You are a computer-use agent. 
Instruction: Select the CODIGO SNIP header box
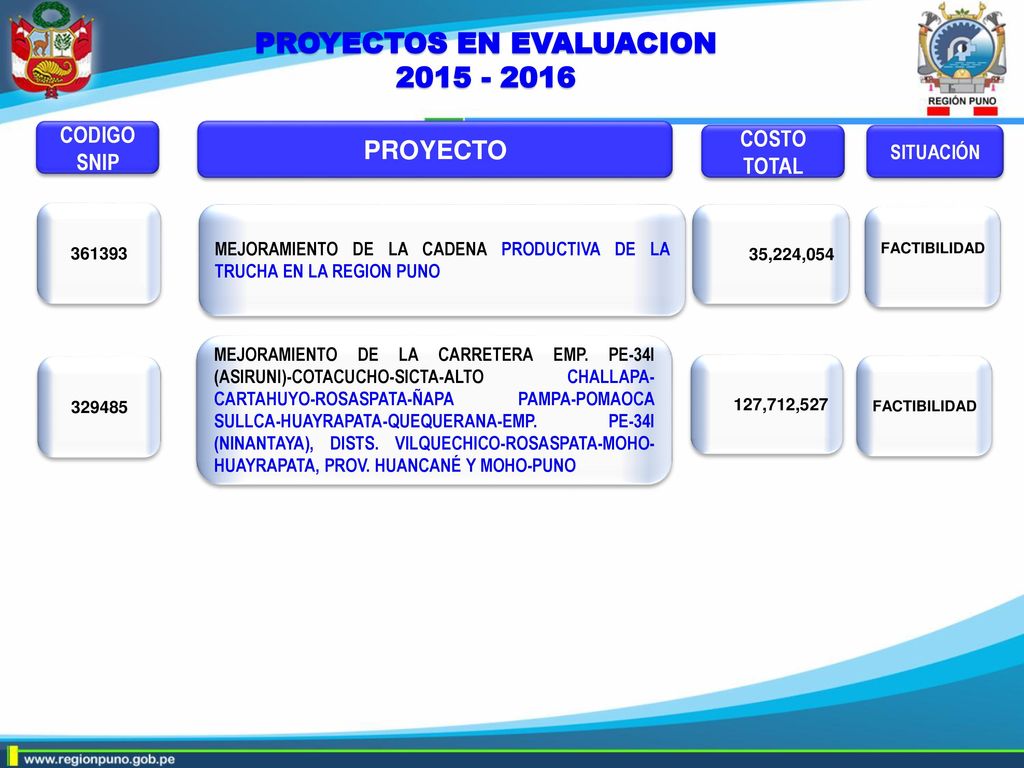(97, 148)
